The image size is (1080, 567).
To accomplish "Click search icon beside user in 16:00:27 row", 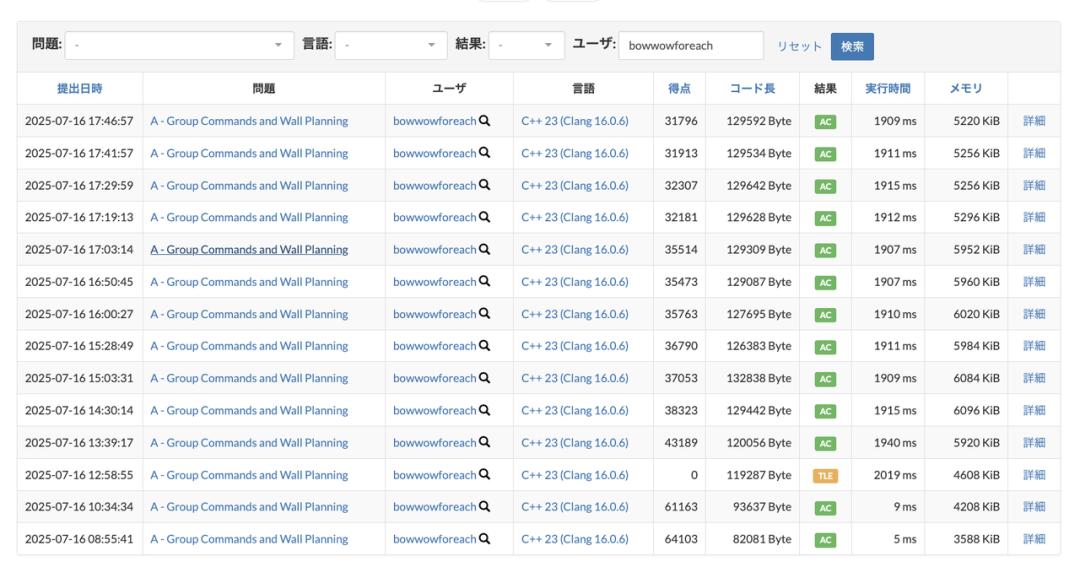I will point(485,313).
